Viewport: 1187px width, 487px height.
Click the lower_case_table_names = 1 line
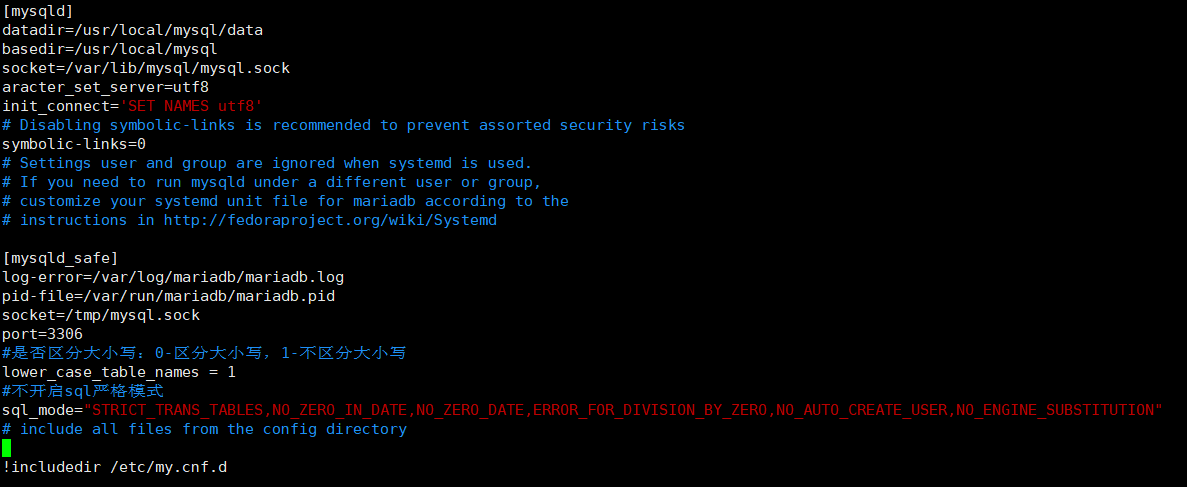119,372
